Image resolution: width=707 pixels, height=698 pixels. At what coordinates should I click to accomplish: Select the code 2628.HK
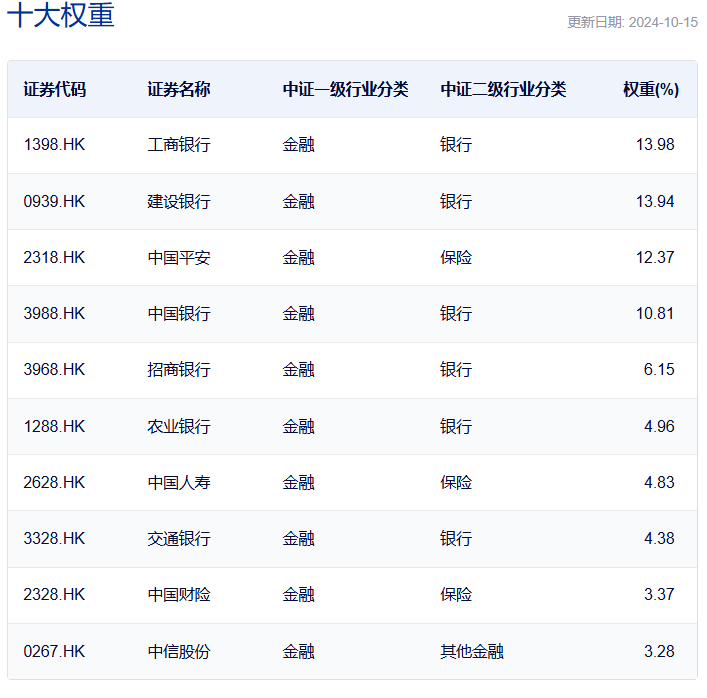tap(54, 482)
